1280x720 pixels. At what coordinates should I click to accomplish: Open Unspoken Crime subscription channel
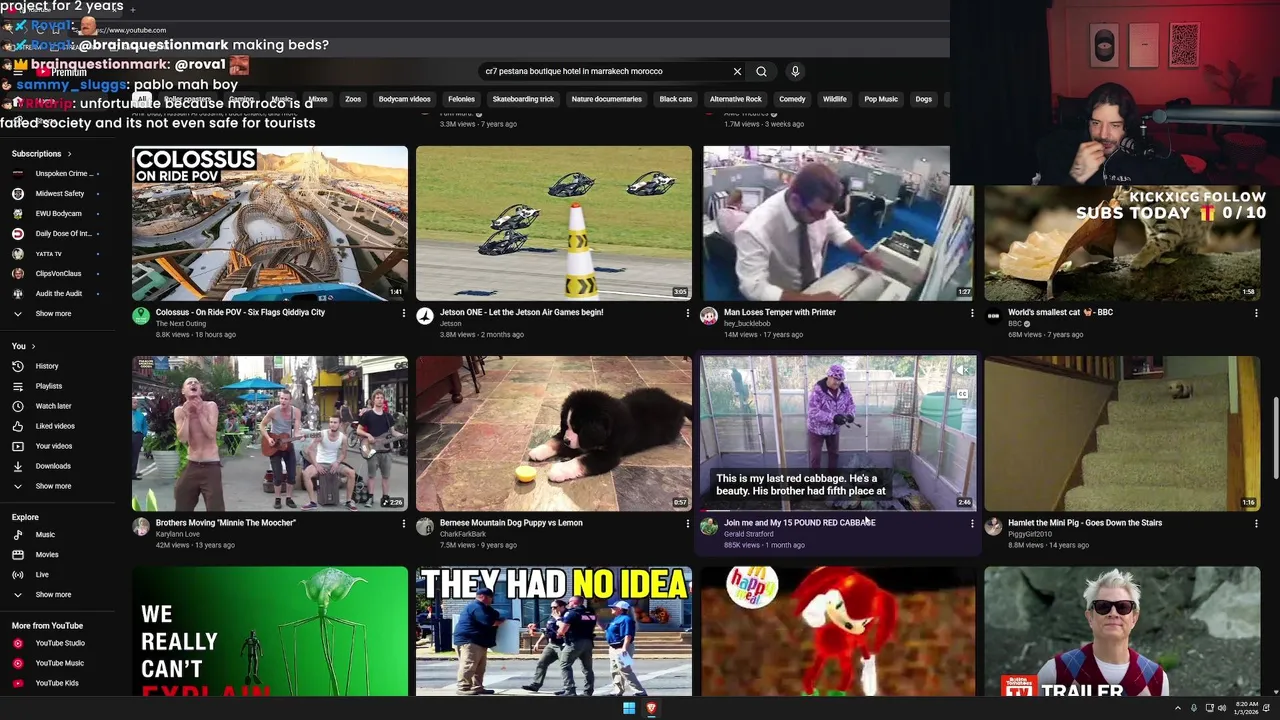click(x=55, y=174)
